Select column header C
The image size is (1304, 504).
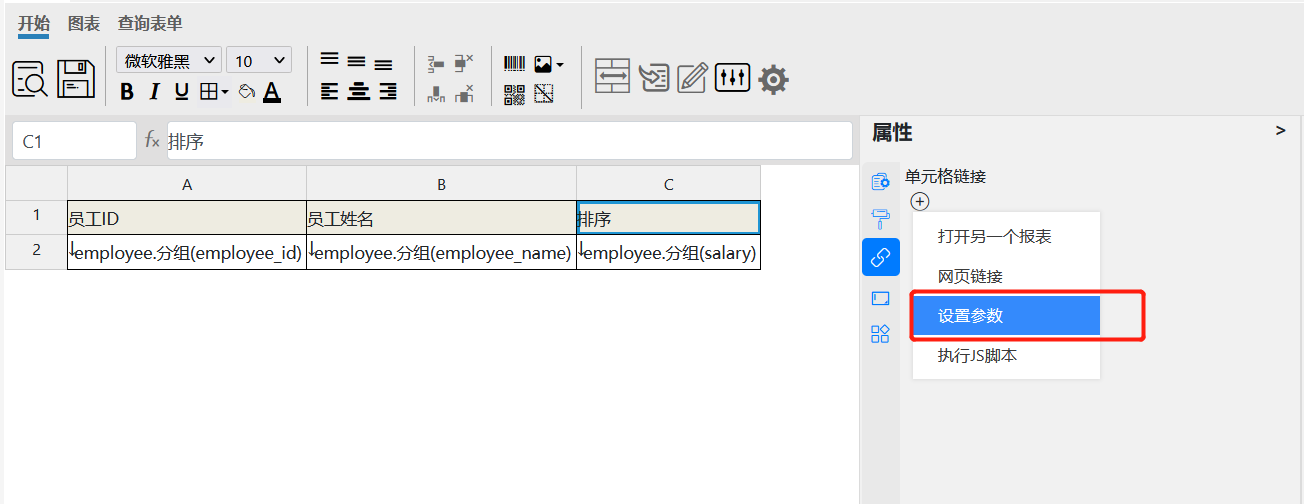668,184
